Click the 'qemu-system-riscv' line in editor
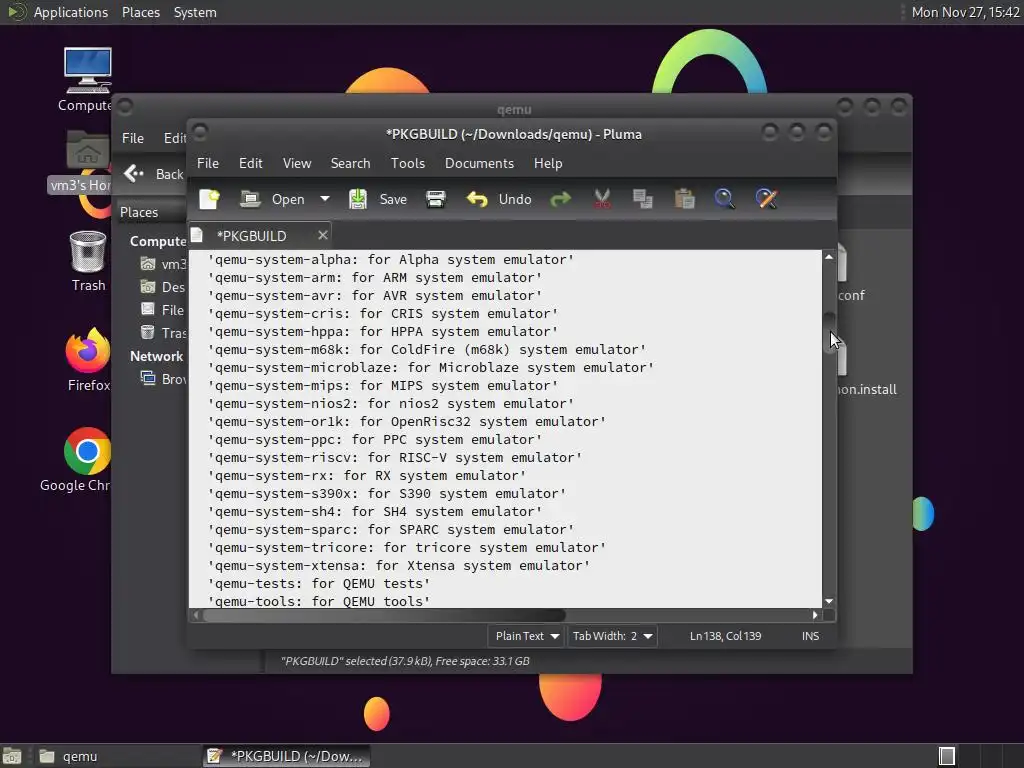This screenshot has height=768, width=1024. click(394, 458)
